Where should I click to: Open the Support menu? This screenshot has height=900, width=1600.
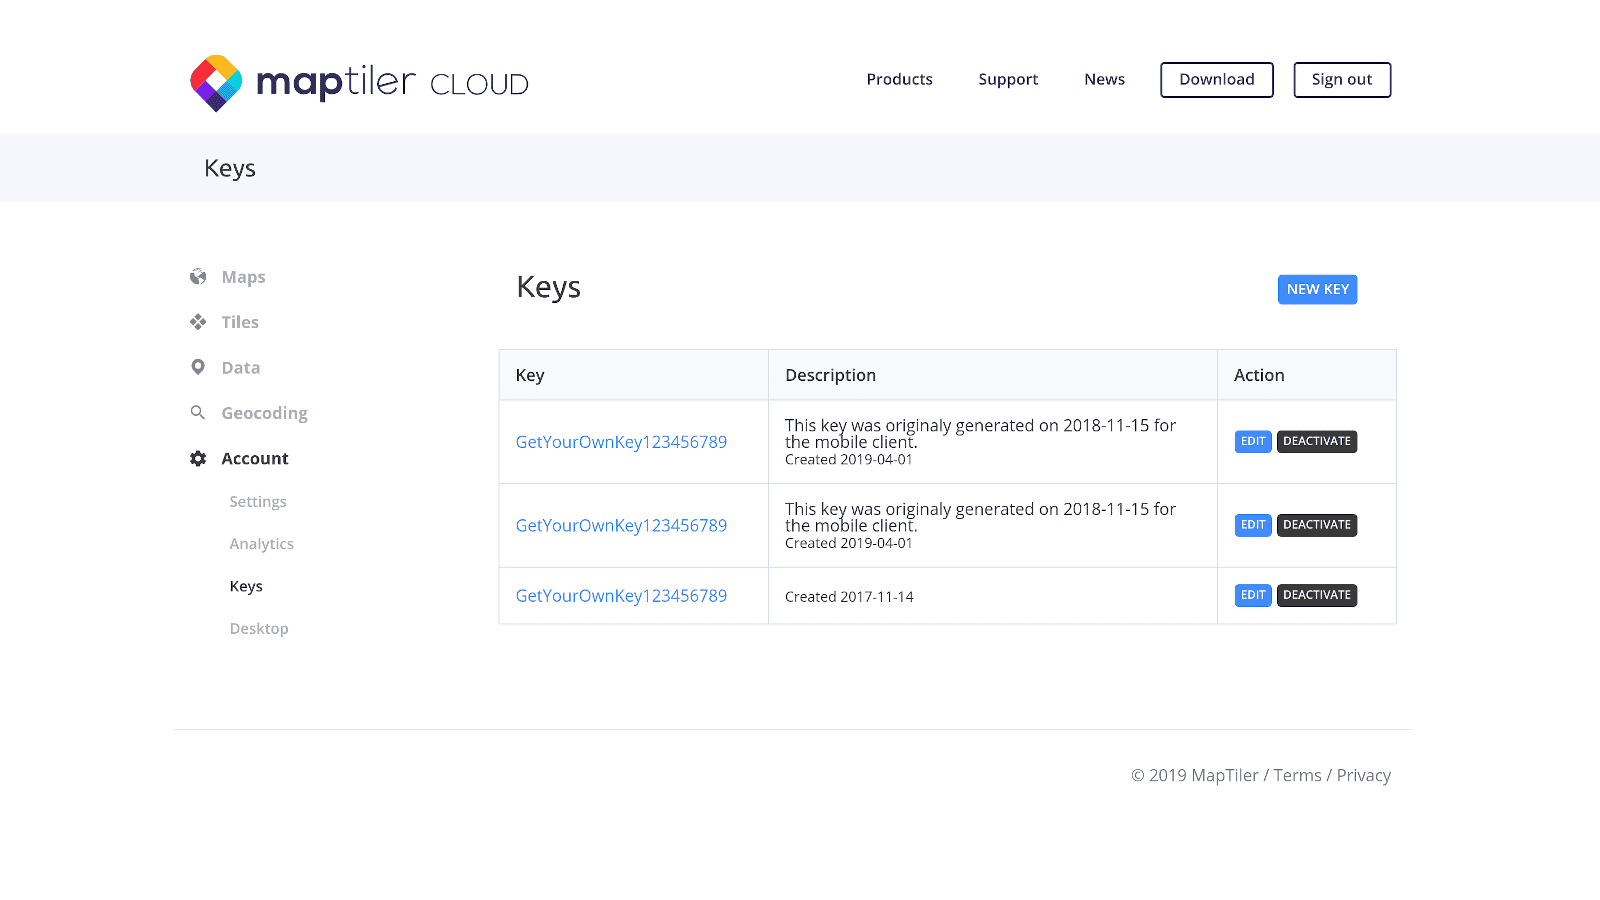1008,79
